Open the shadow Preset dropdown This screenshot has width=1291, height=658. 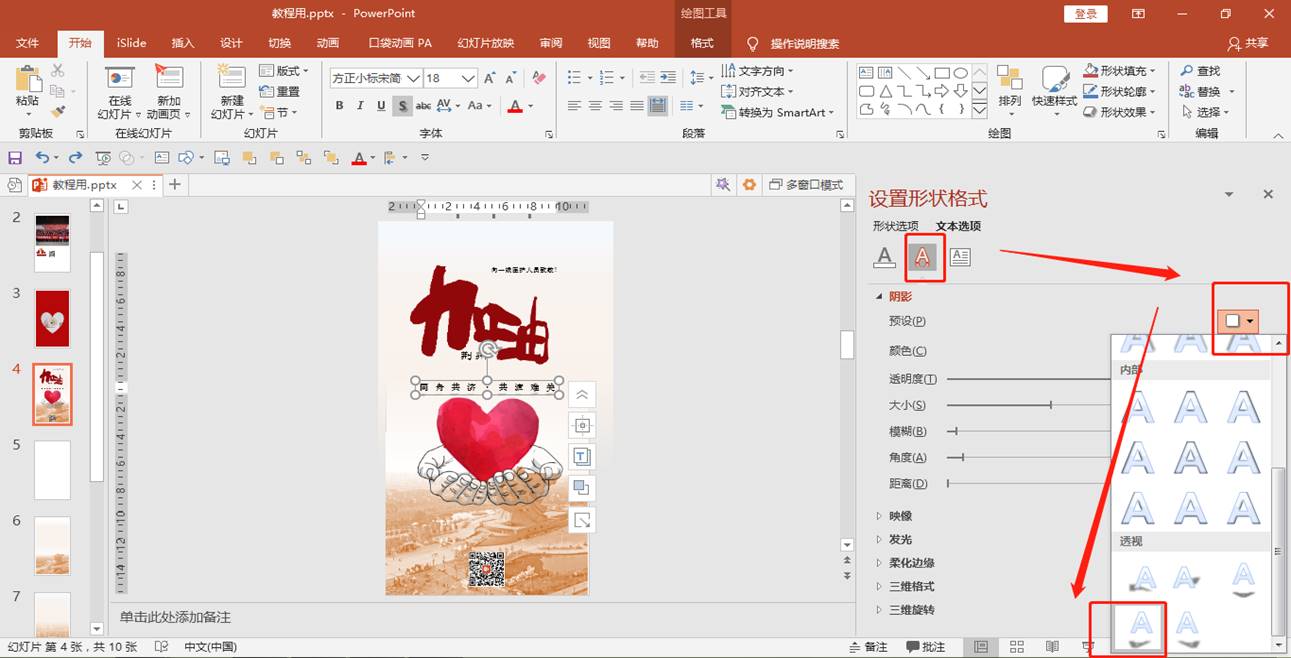(1240, 321)
